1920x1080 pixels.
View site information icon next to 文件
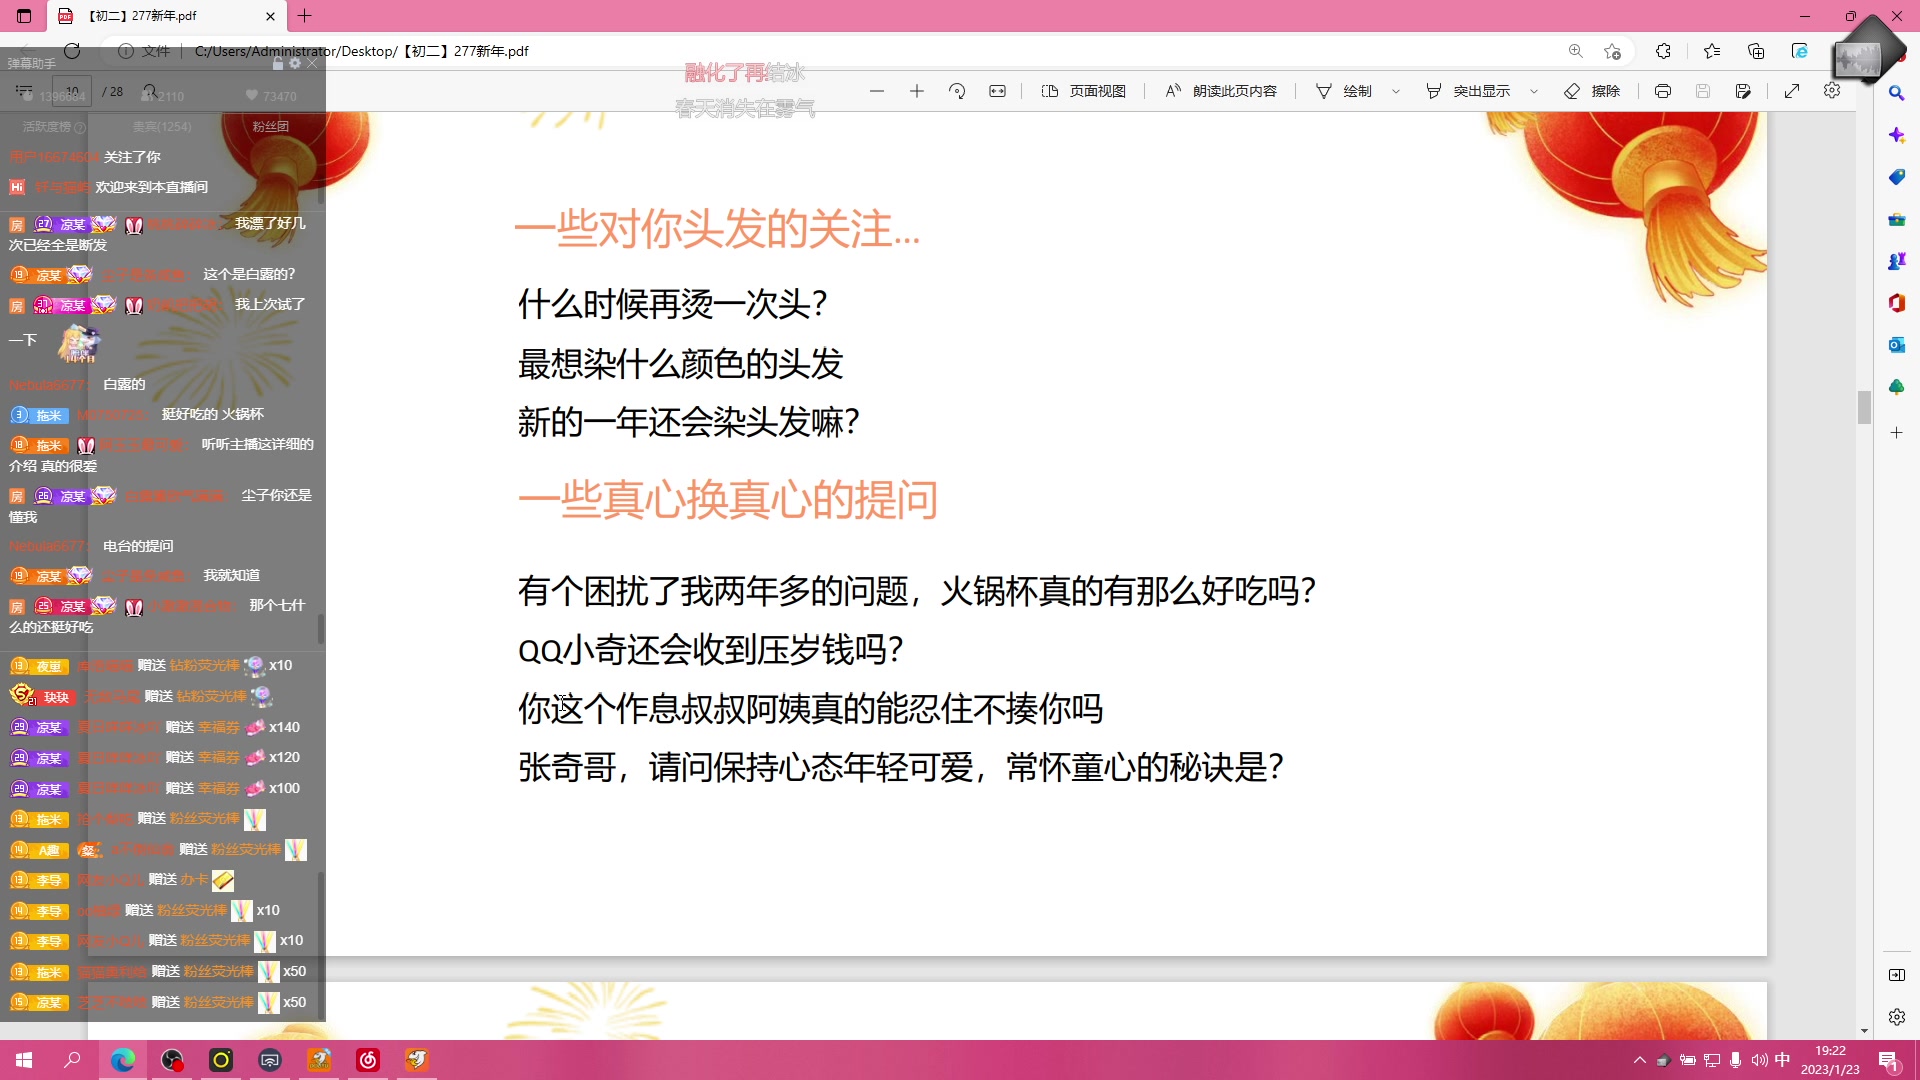(x=126, y=51)
